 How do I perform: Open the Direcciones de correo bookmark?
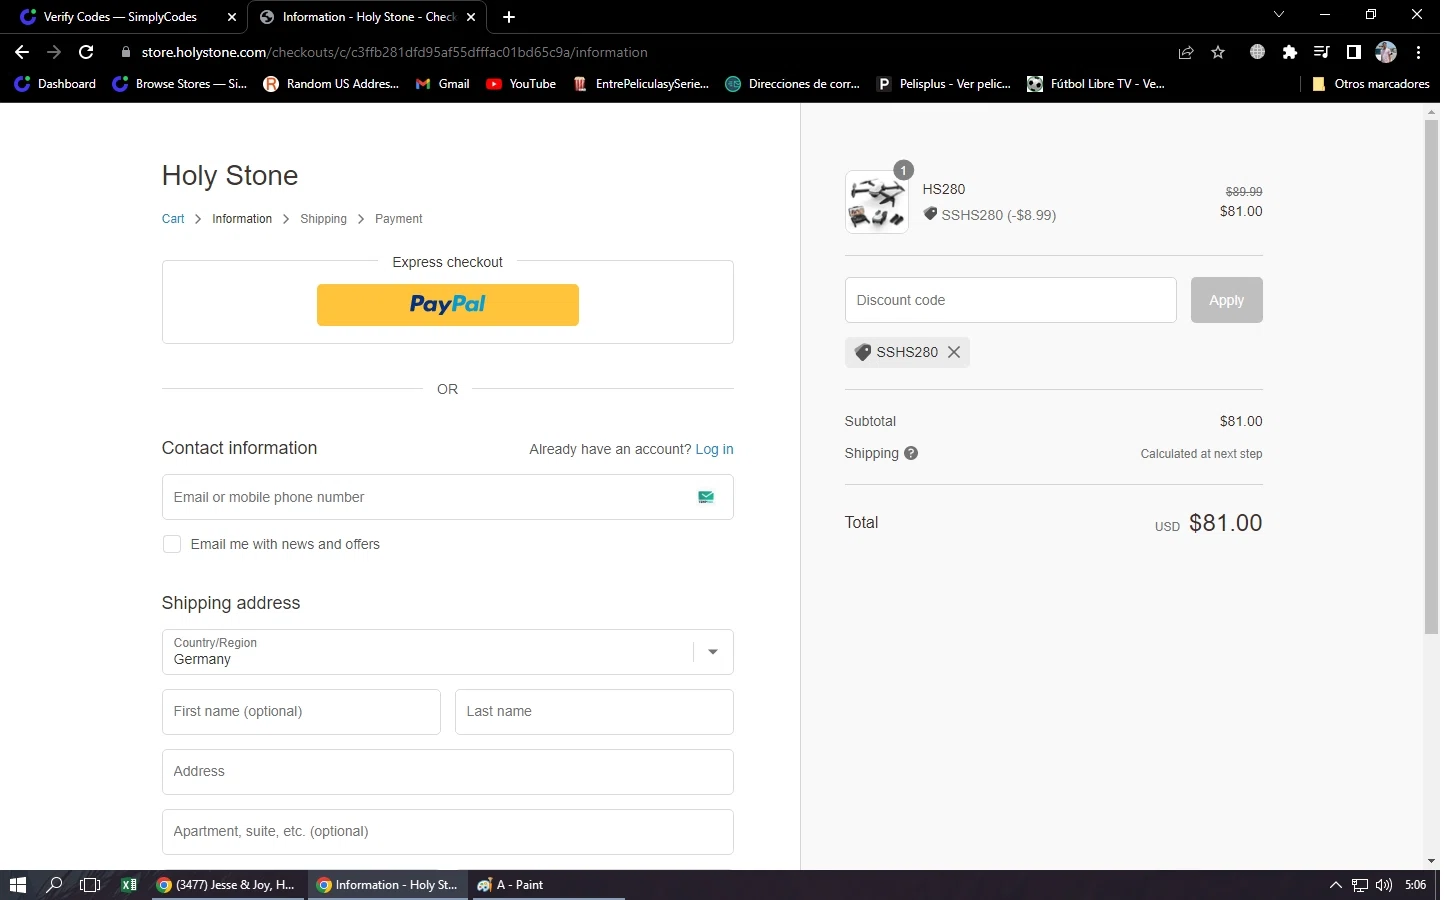[793, 84]
